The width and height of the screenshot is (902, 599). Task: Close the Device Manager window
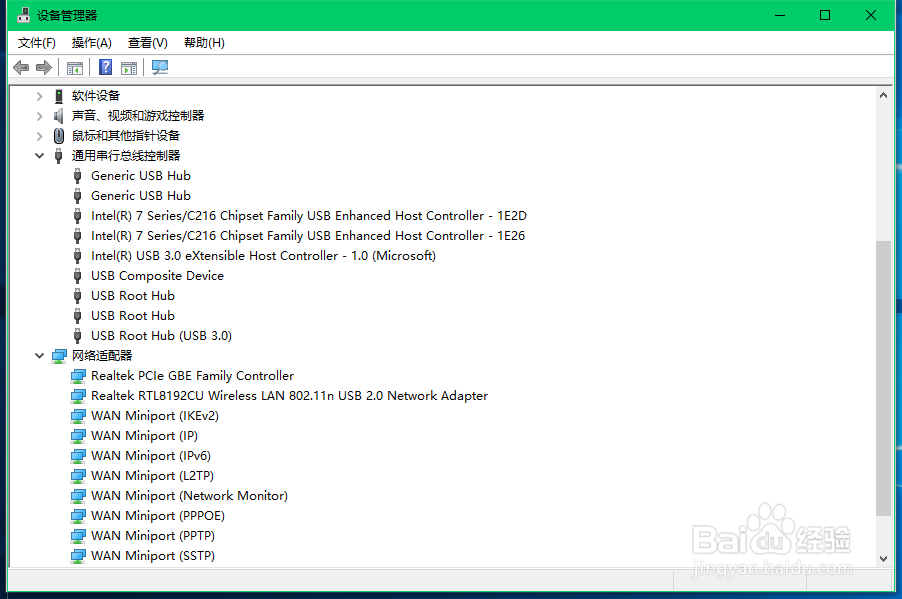[871, 16]
